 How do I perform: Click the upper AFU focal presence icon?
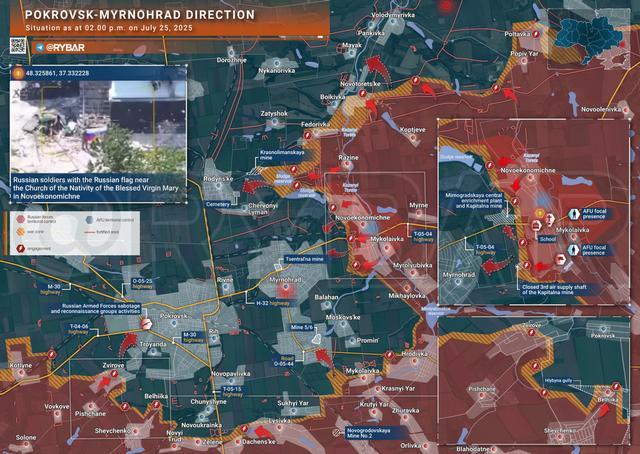561,213
